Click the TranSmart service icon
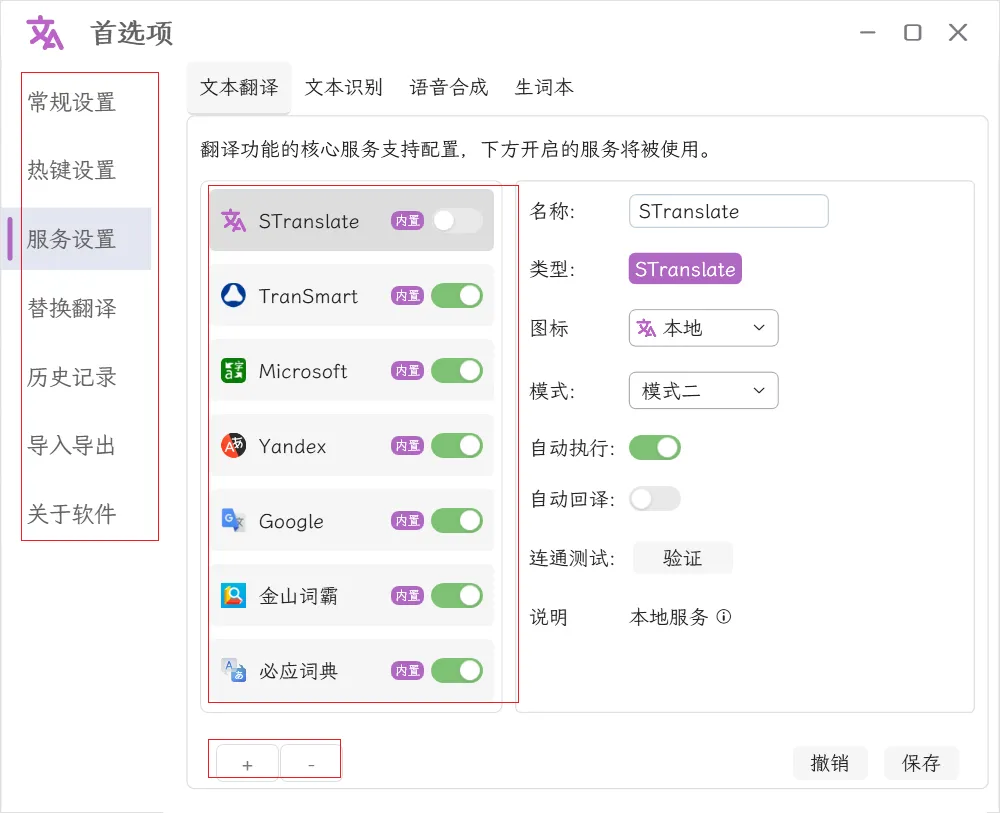This screenshot has height=813, width=1000. (233, 295)
